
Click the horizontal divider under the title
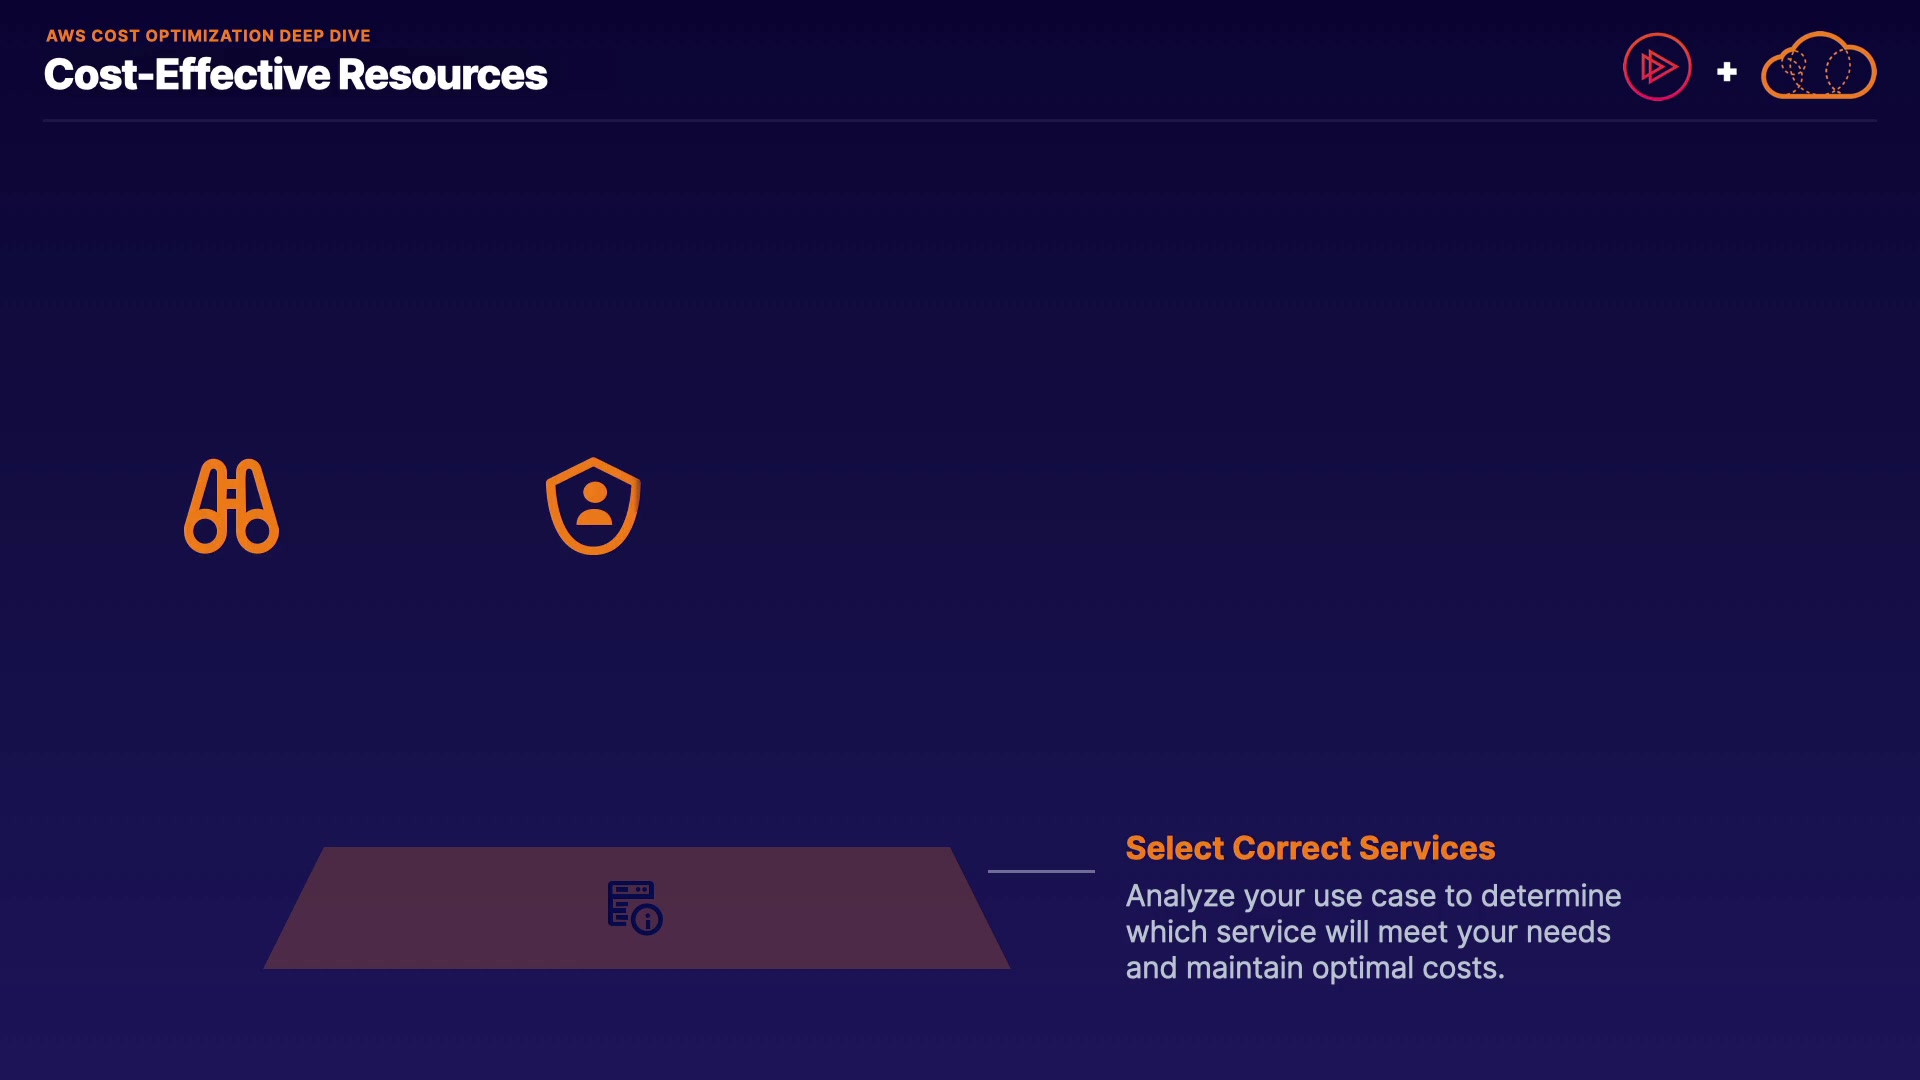960,121
